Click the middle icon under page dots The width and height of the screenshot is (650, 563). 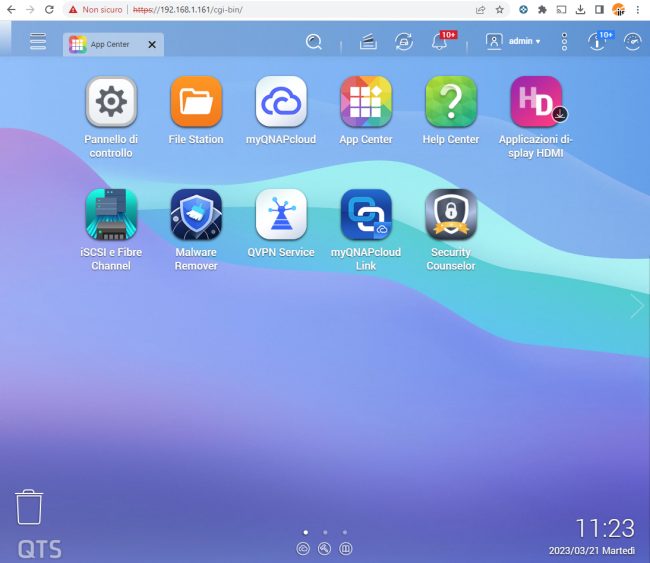tap(324, 549)
